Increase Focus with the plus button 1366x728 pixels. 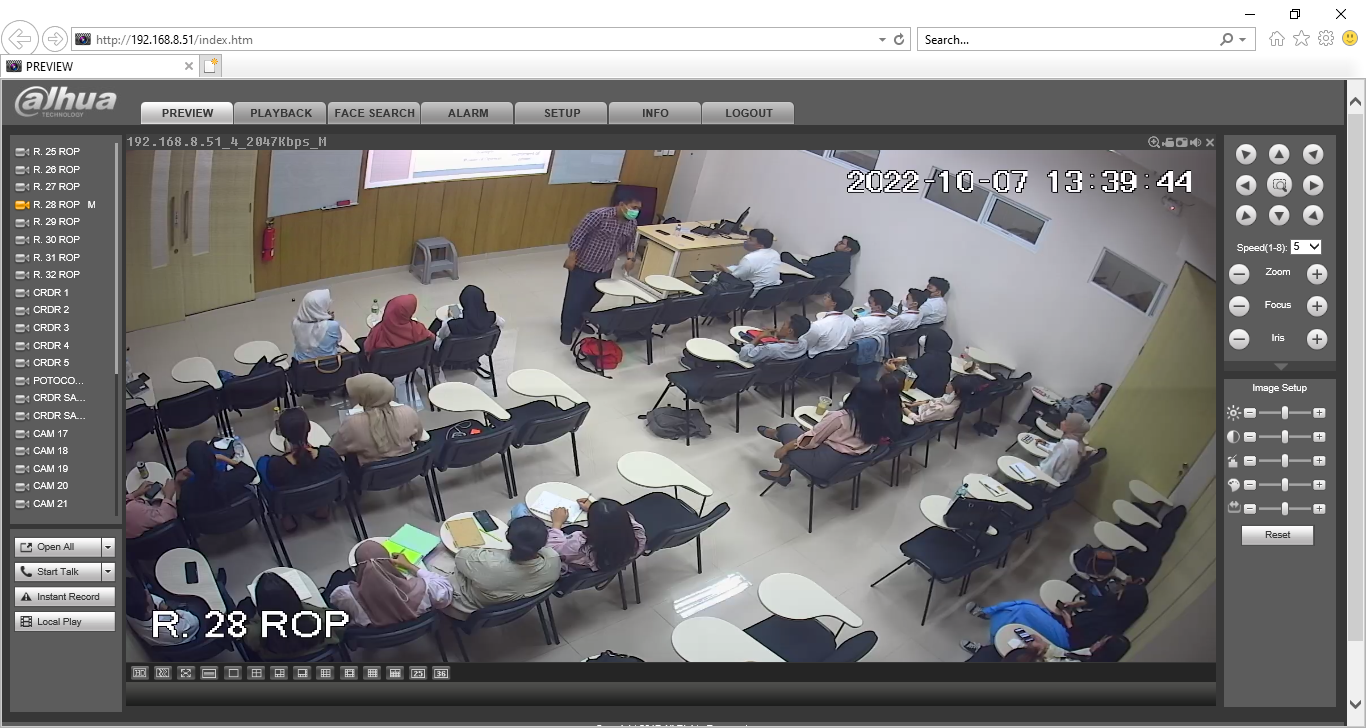1317,306
